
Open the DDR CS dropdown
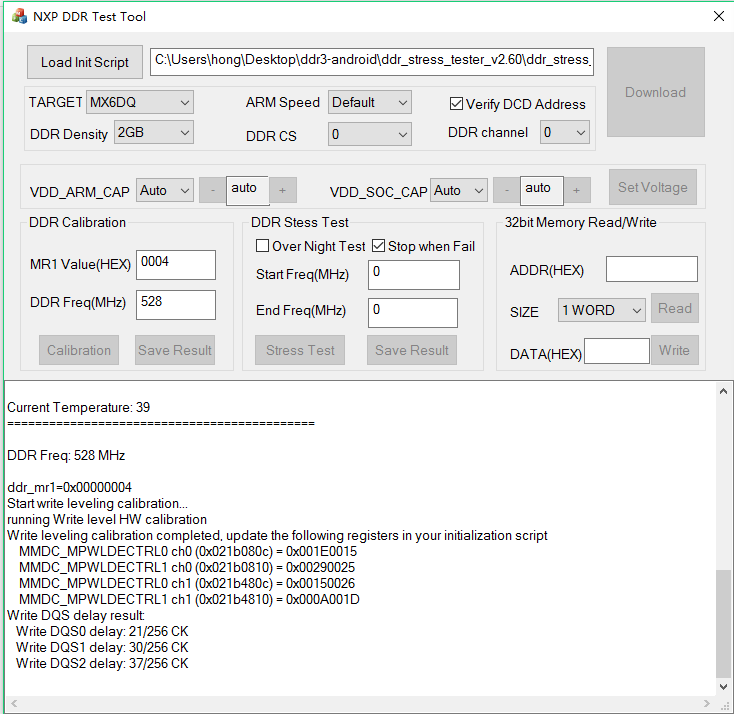[x=369, y=134]
